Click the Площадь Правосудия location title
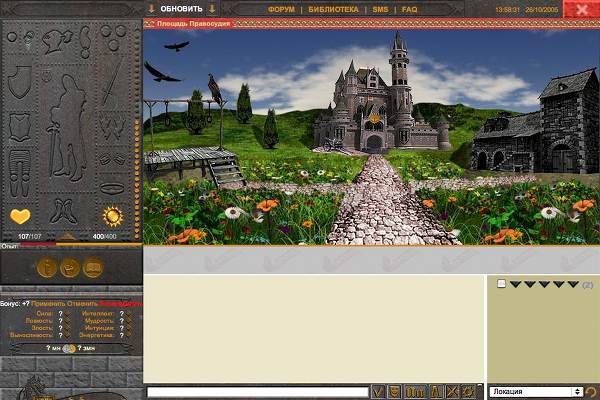 tap(193, 24)
